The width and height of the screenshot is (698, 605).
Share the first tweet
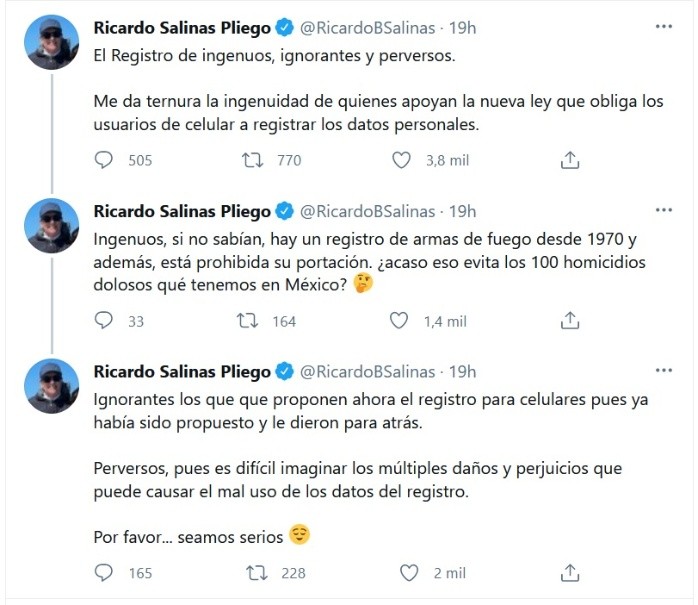pos(570,160)
